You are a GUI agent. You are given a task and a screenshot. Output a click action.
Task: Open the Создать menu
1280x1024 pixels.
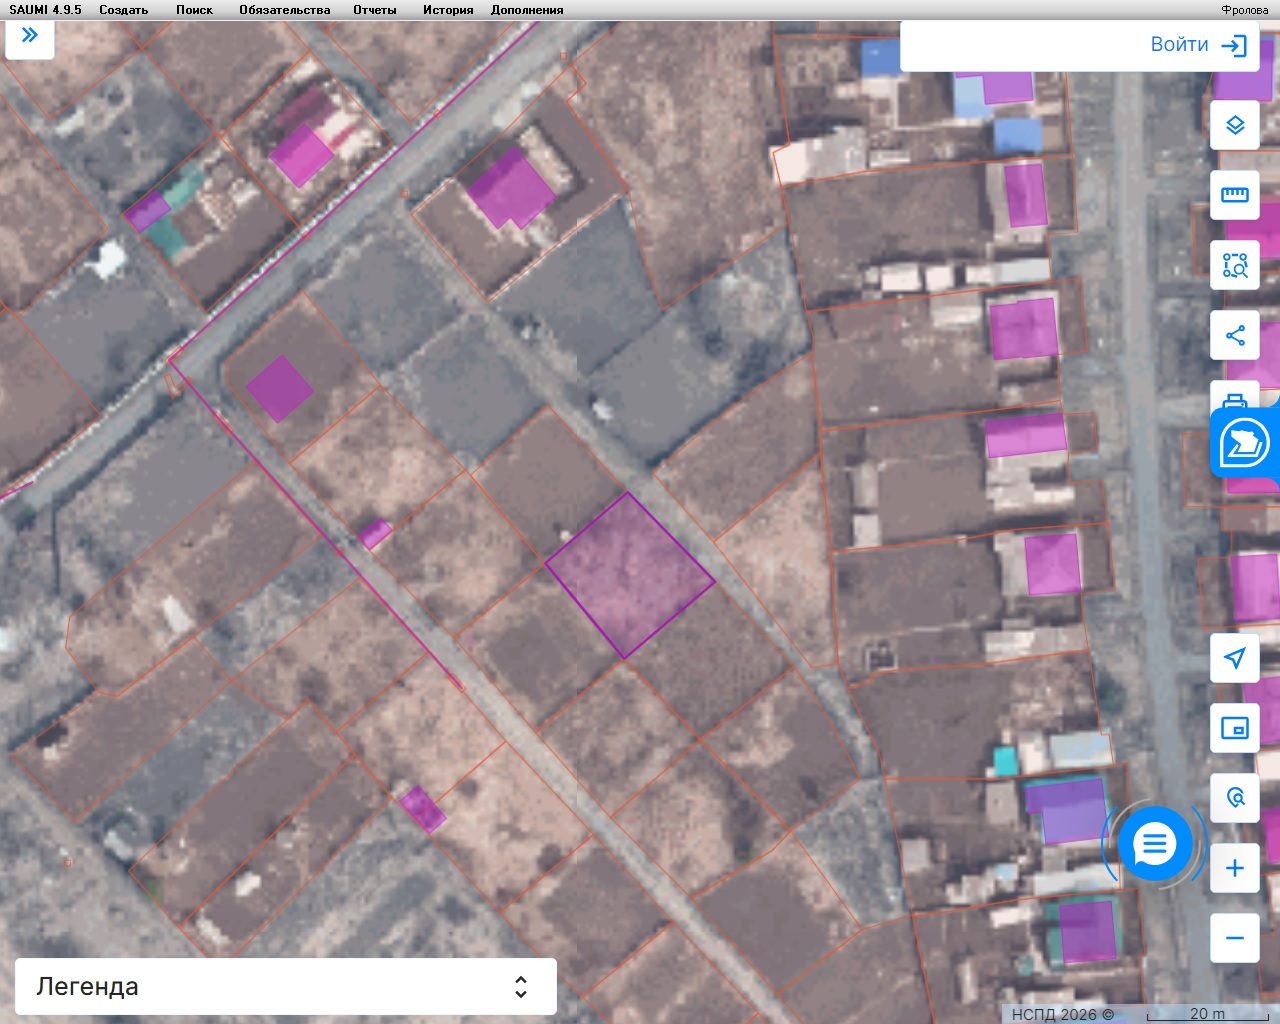[123, 10]
